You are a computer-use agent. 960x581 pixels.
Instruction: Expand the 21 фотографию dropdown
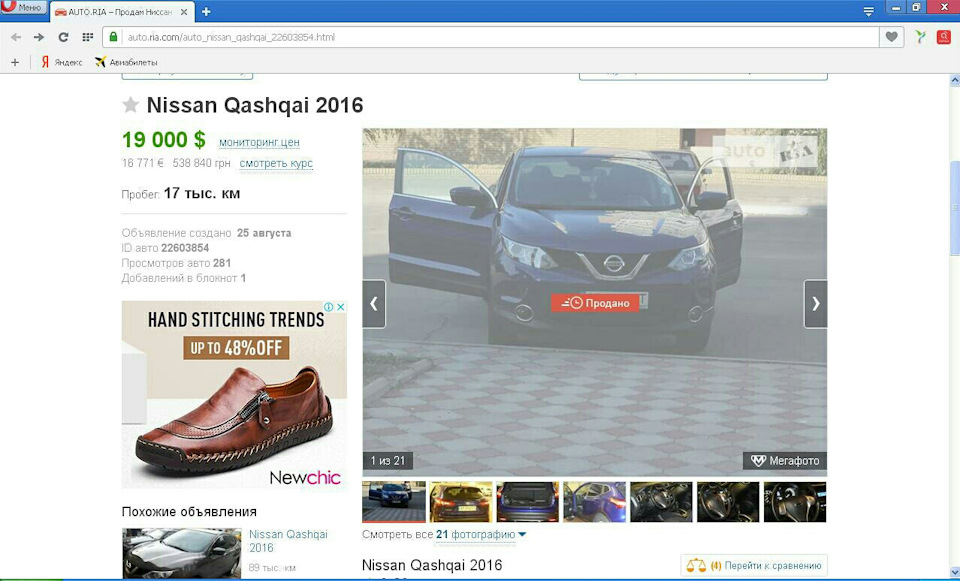coord(481,534)
